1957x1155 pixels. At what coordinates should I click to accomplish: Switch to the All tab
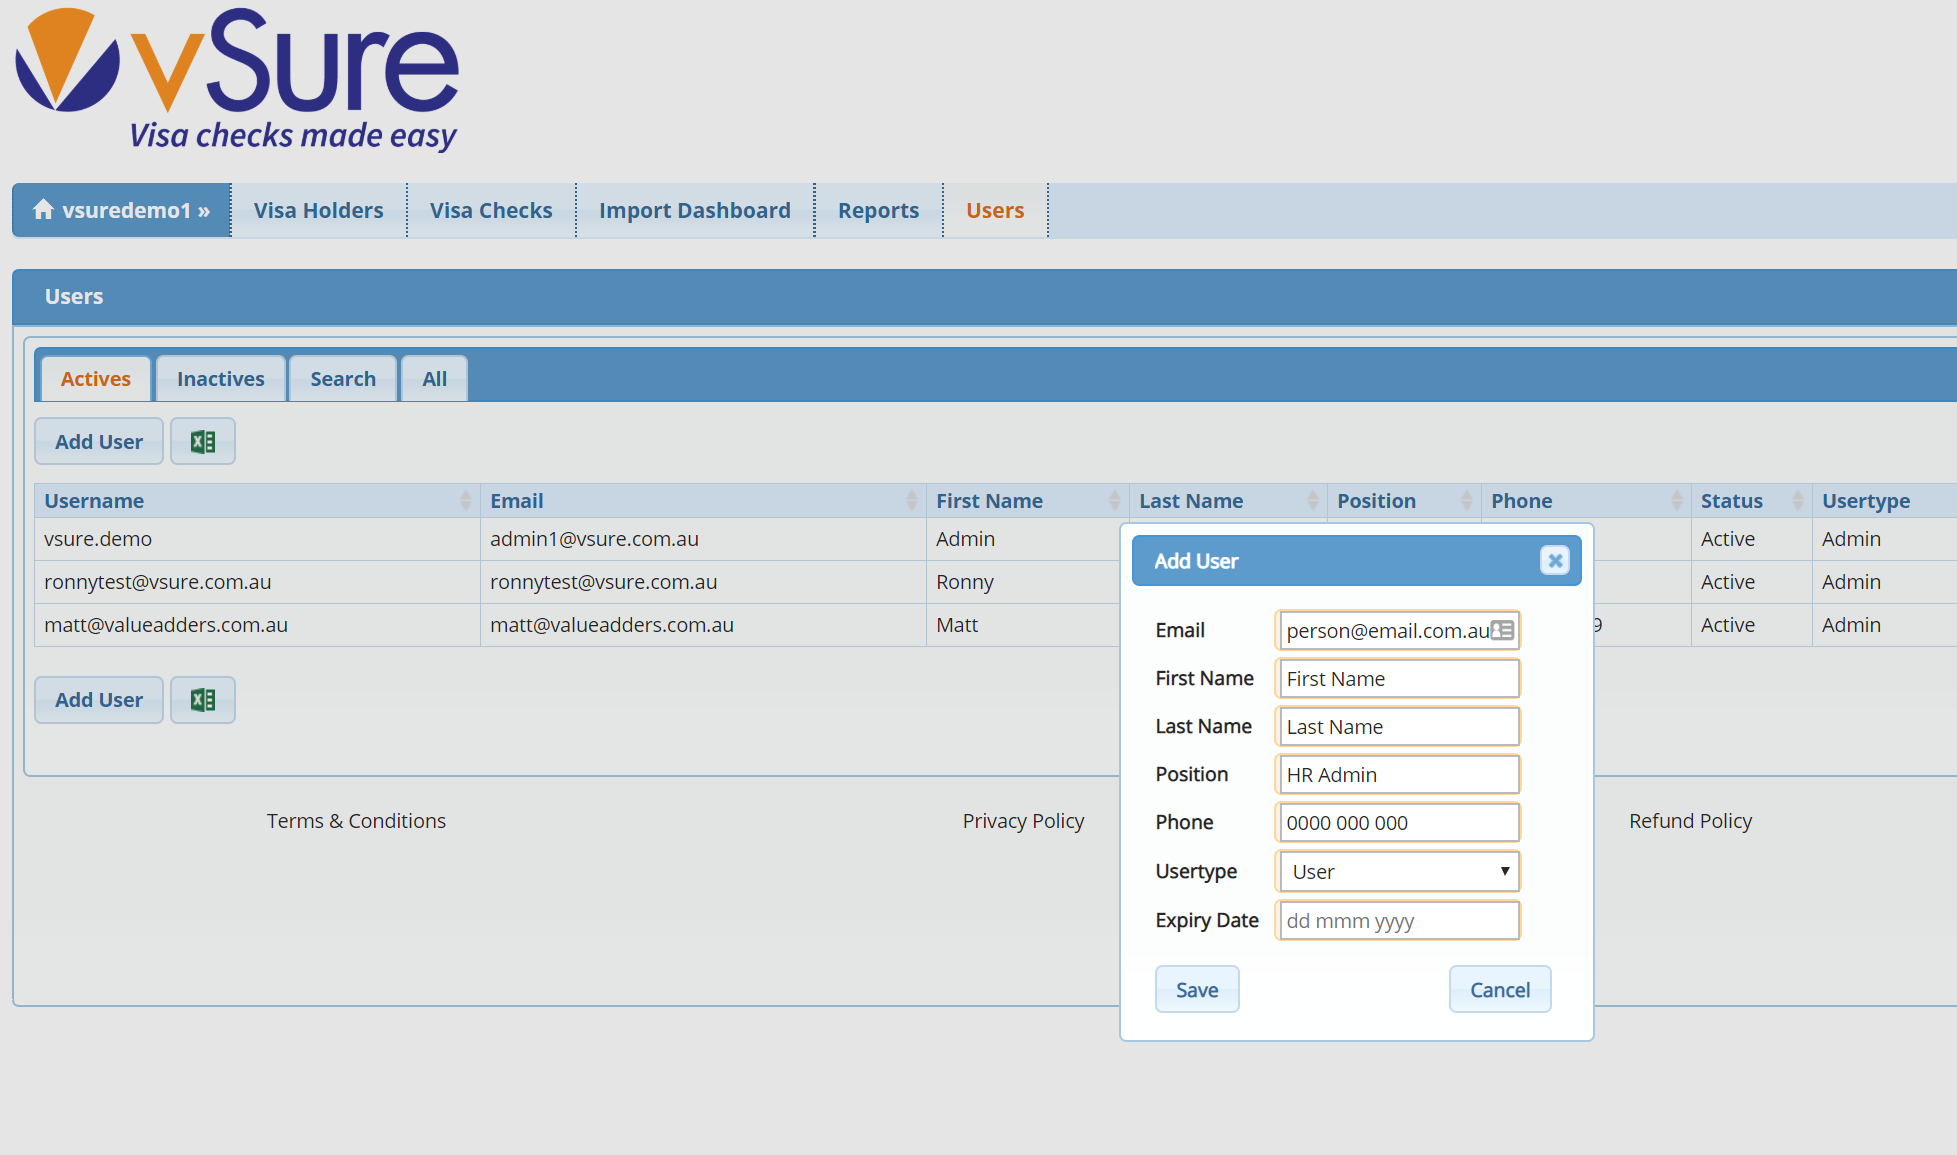coord(434,379)
